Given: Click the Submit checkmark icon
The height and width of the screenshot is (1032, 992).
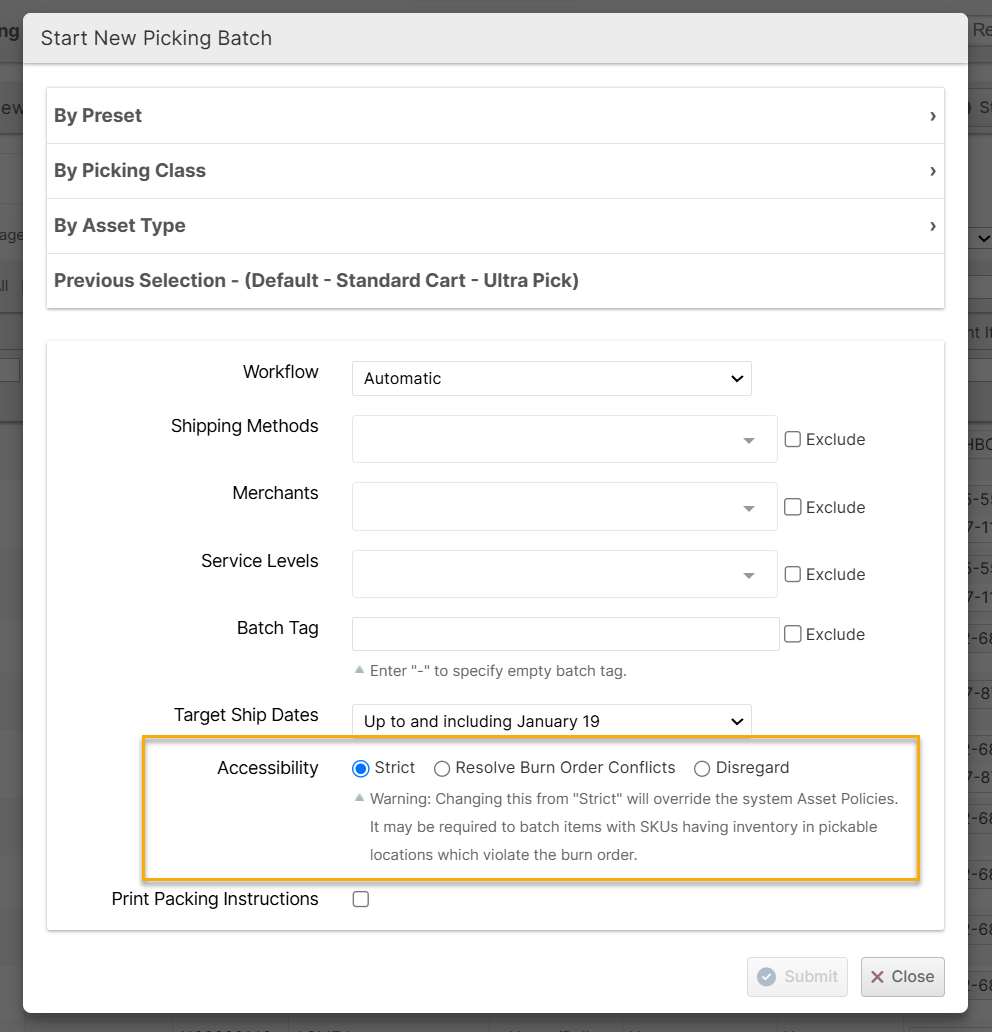Looking at the screenshot, I should 767,977.
